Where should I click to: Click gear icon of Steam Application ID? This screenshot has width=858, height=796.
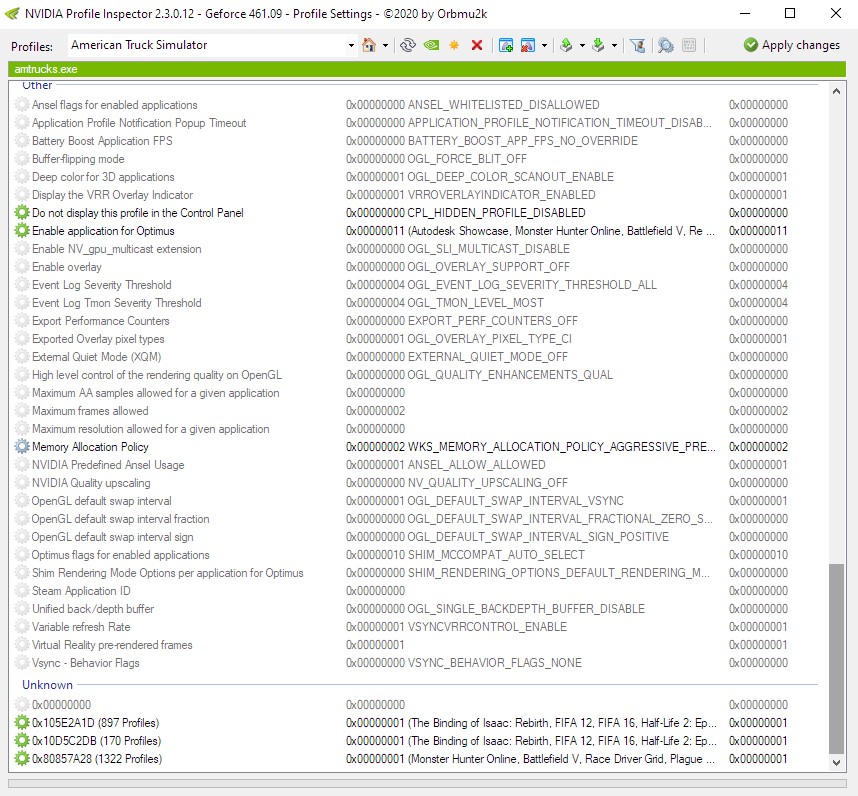pos(22,591)
